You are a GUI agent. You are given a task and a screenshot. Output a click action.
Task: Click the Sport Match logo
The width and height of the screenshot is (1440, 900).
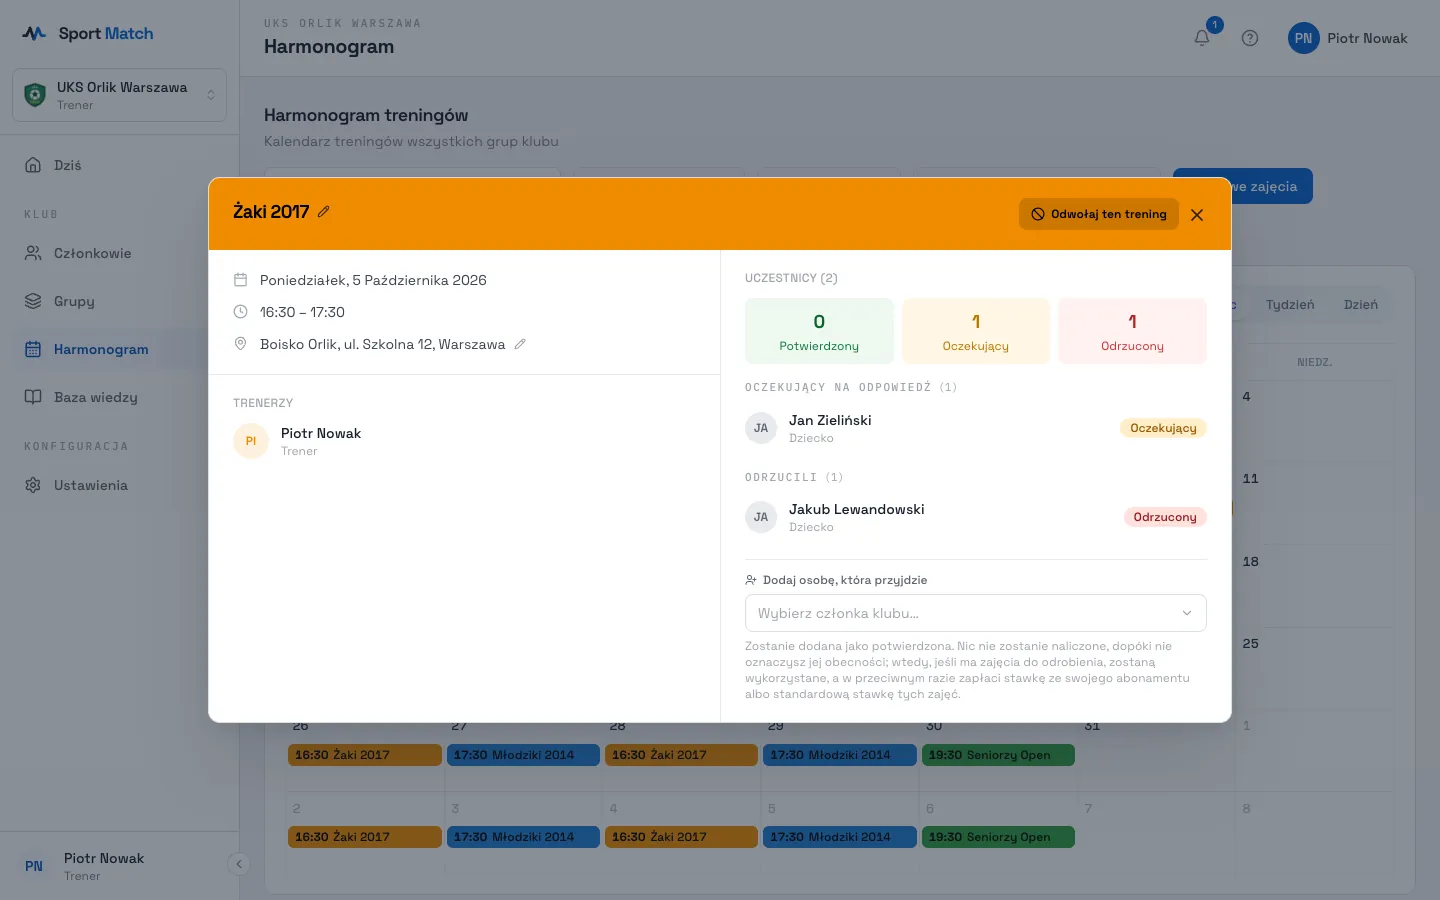click(88, 33)
